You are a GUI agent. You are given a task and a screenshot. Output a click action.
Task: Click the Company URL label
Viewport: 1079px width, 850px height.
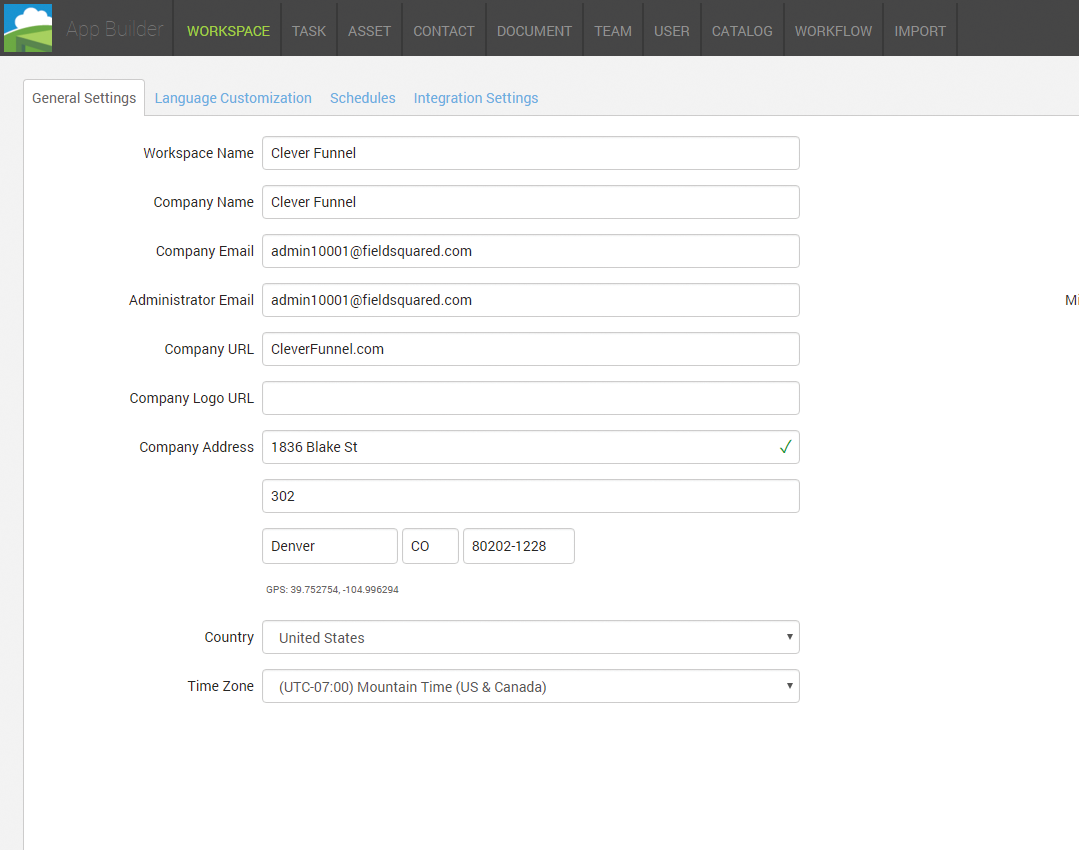click(x=209, y=349)
